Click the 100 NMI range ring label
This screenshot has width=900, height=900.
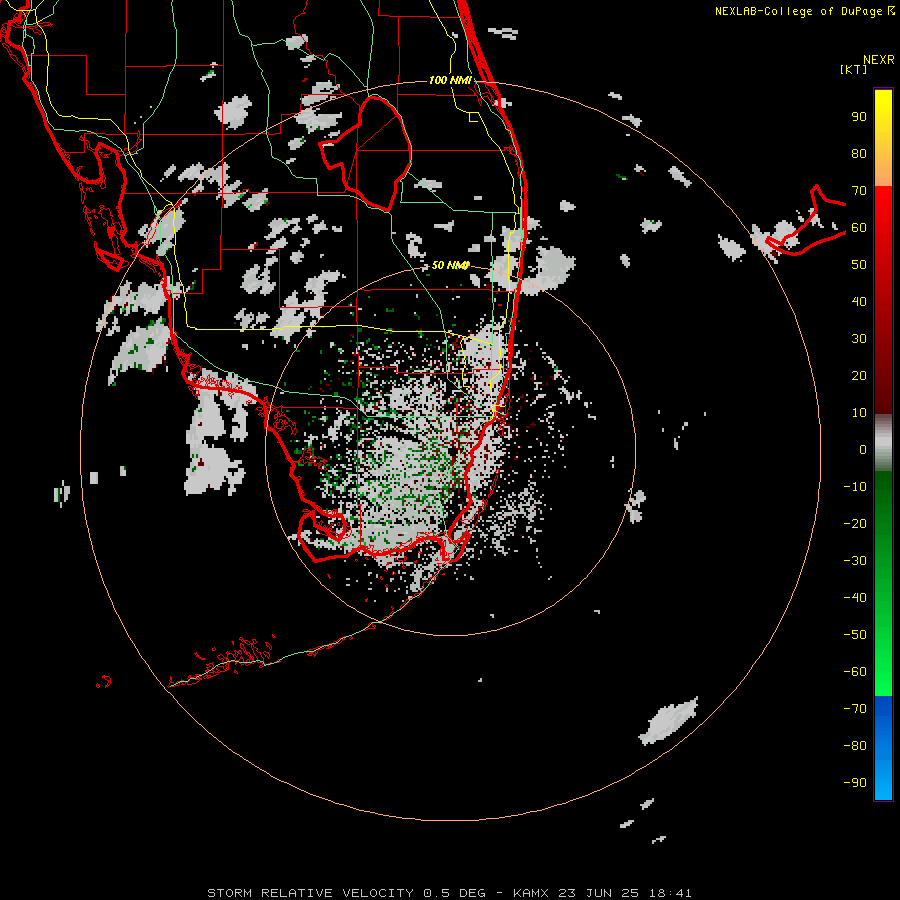[450, 80]
